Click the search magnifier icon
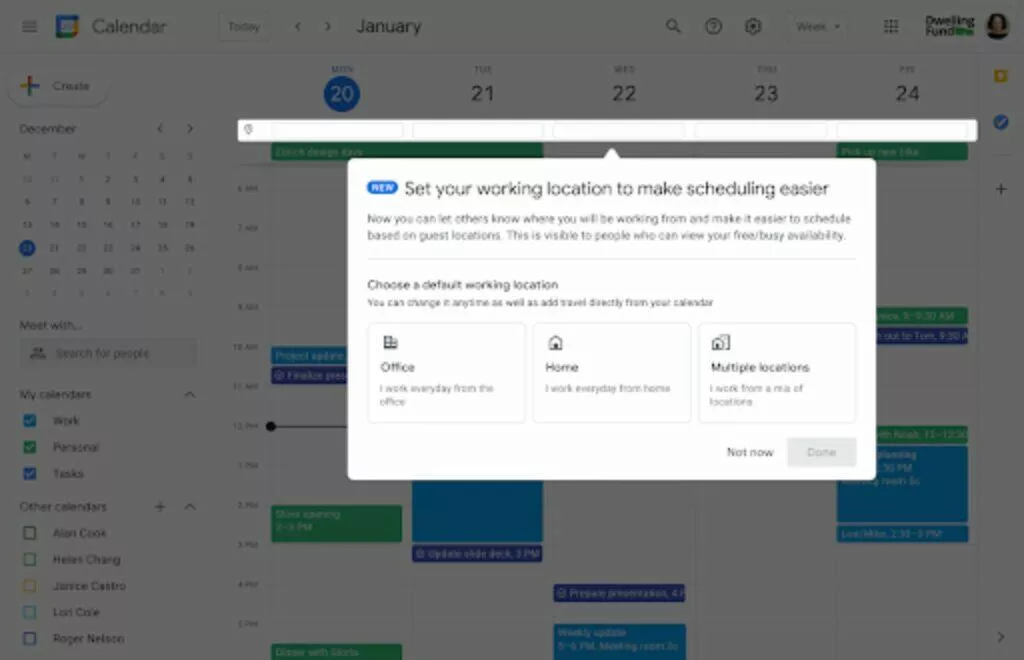Viewport: 1024px width, 660px height. [x=674, y=27]
